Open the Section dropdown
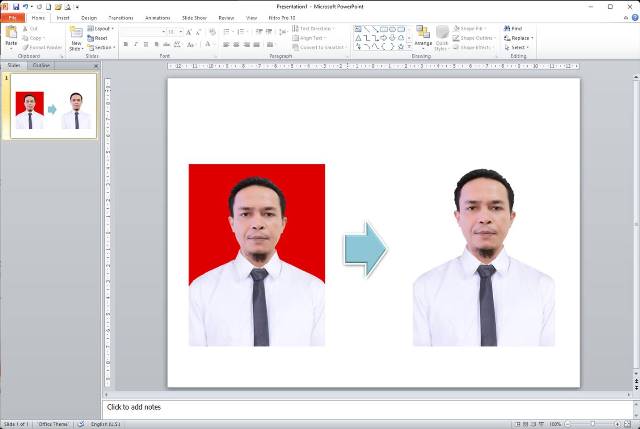 click(x=101, y=47)
